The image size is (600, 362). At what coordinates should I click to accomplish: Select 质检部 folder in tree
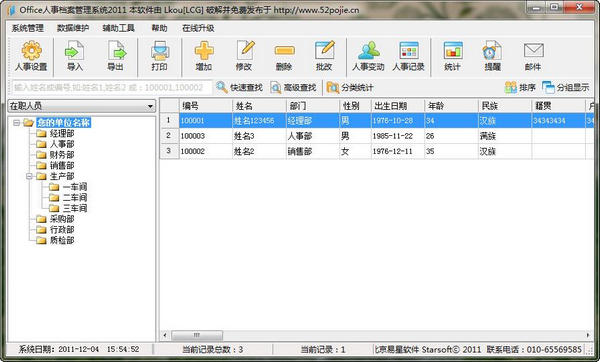tap(62, 240)
